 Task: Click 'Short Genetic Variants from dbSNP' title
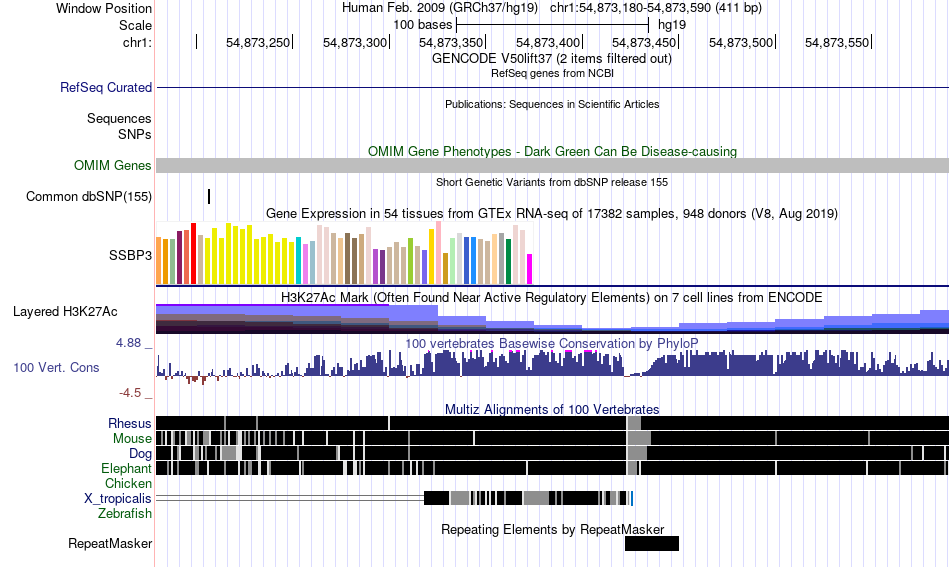(x=552, y=182)
